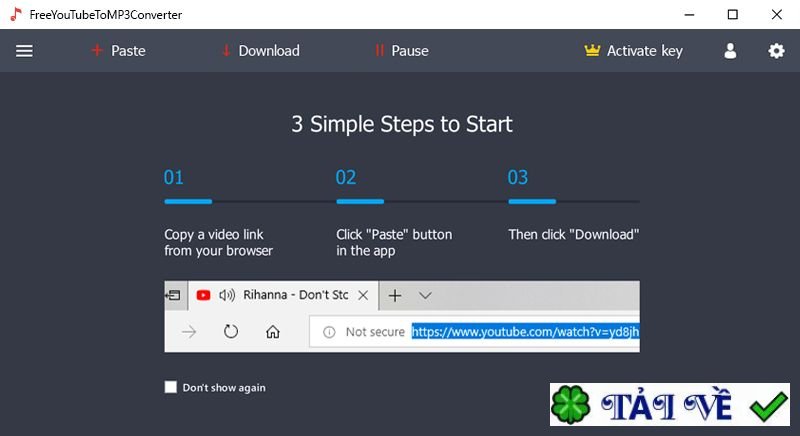
Task: Open the settings gear icon
Action: (x=776, y=51)
